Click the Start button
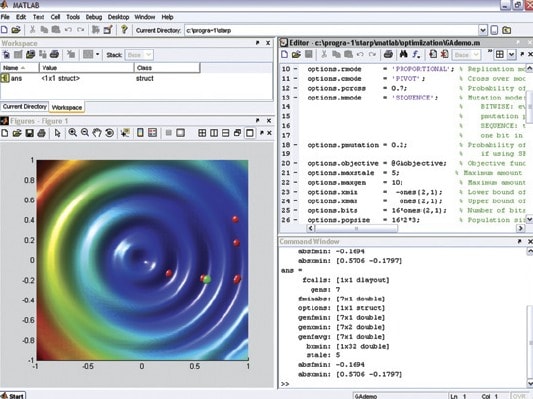The height and width of the screenshot is (399, 533). (13, 396)
